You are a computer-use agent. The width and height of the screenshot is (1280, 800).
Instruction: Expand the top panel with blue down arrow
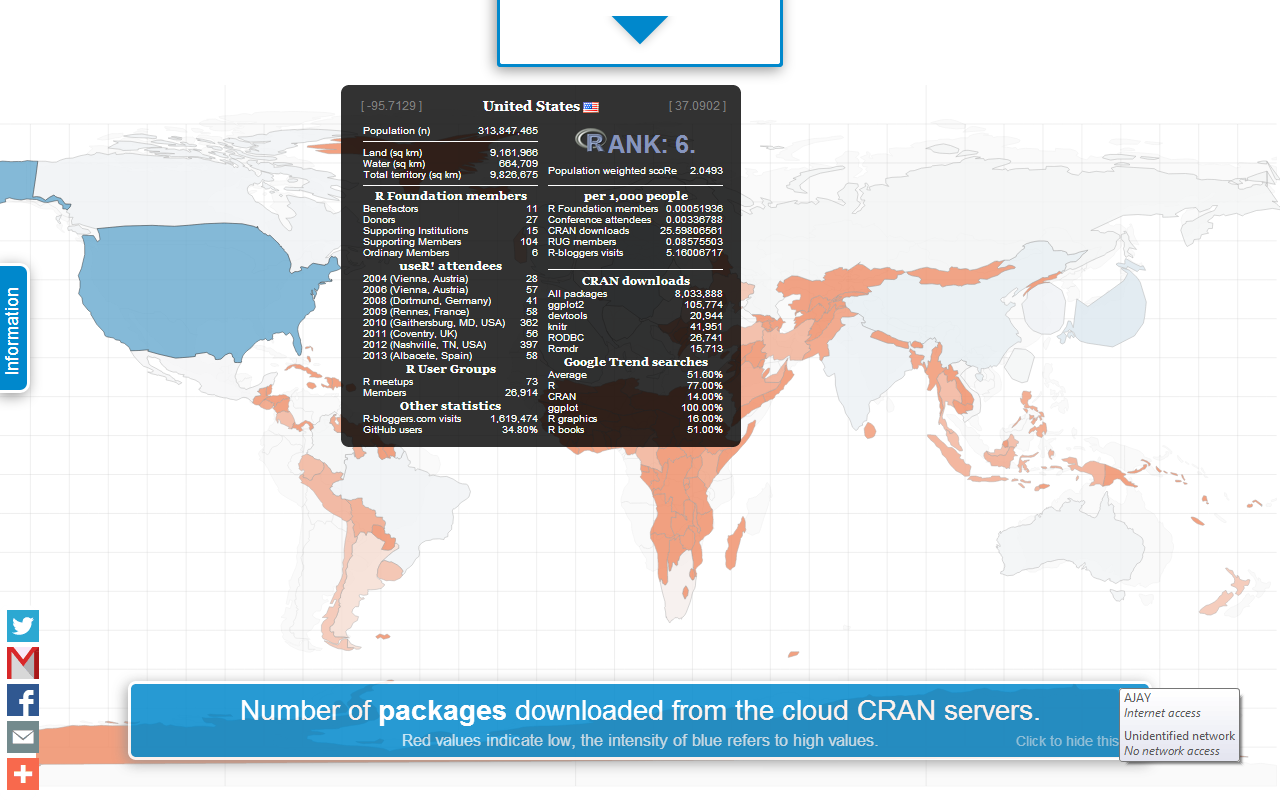[x=639, y=30]
